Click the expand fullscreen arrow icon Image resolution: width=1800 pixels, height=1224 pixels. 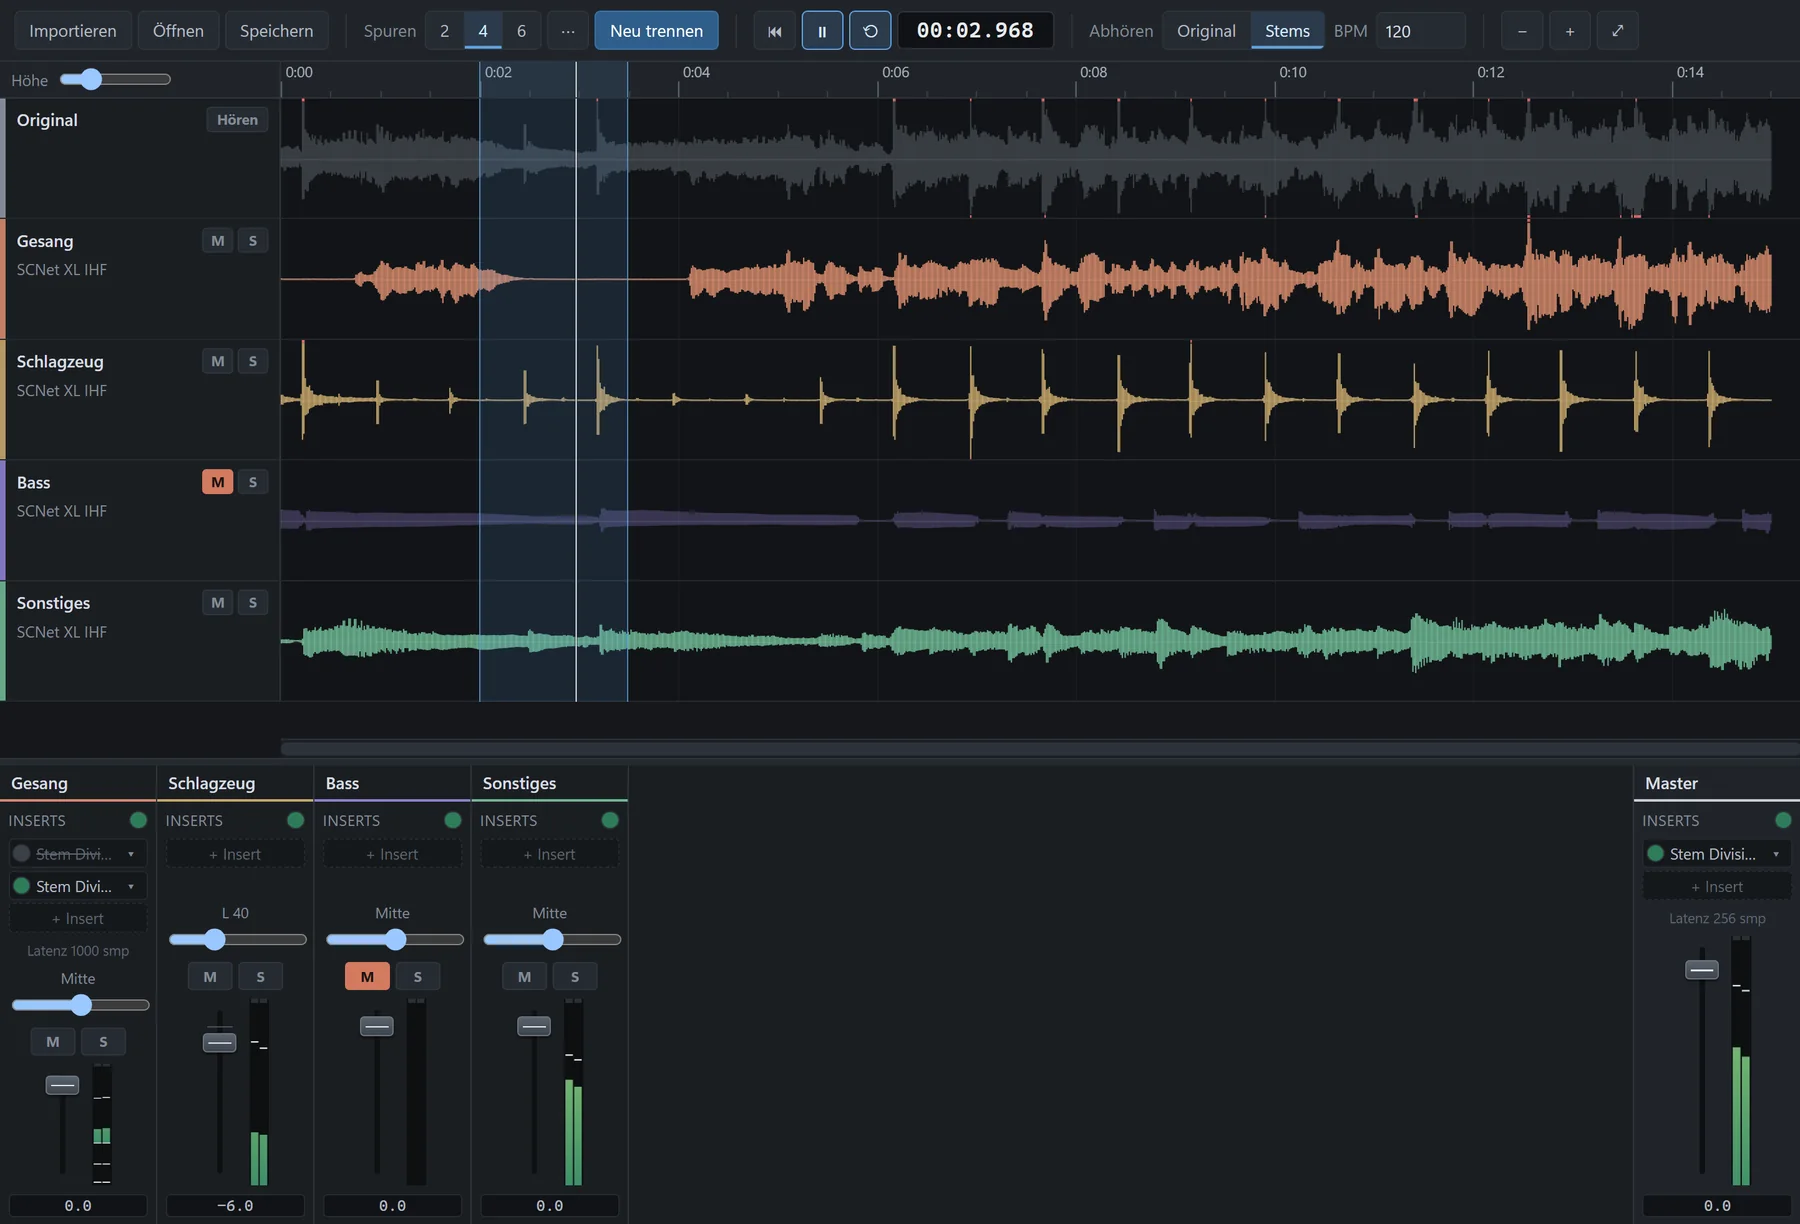coord(1618,31)
